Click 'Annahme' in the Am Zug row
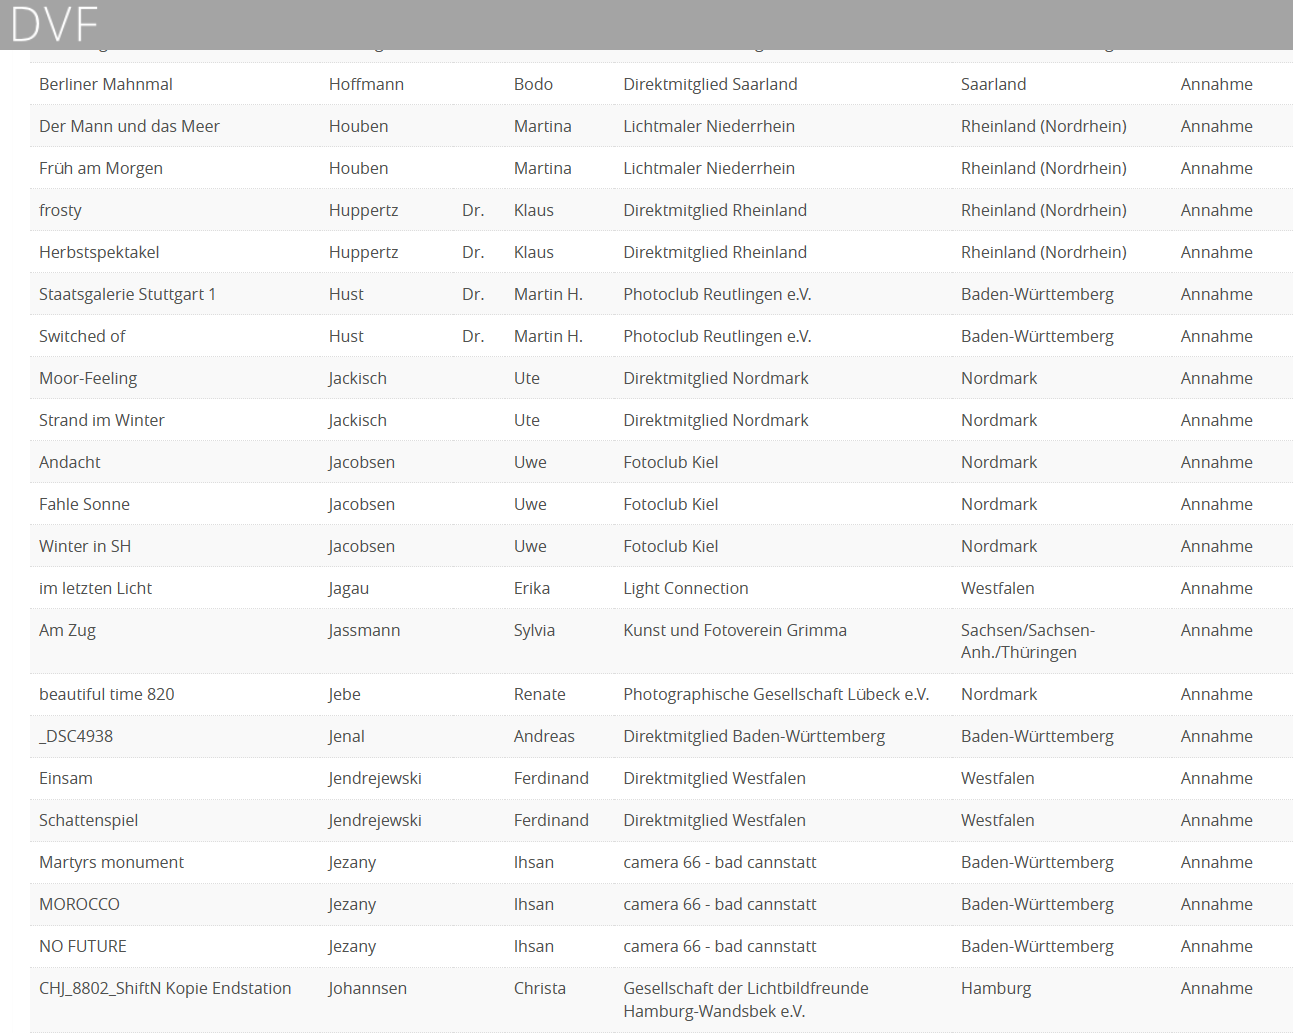Image resolution: width=1293 pixels, height=1033 pixels. [x=1216, y=630]
